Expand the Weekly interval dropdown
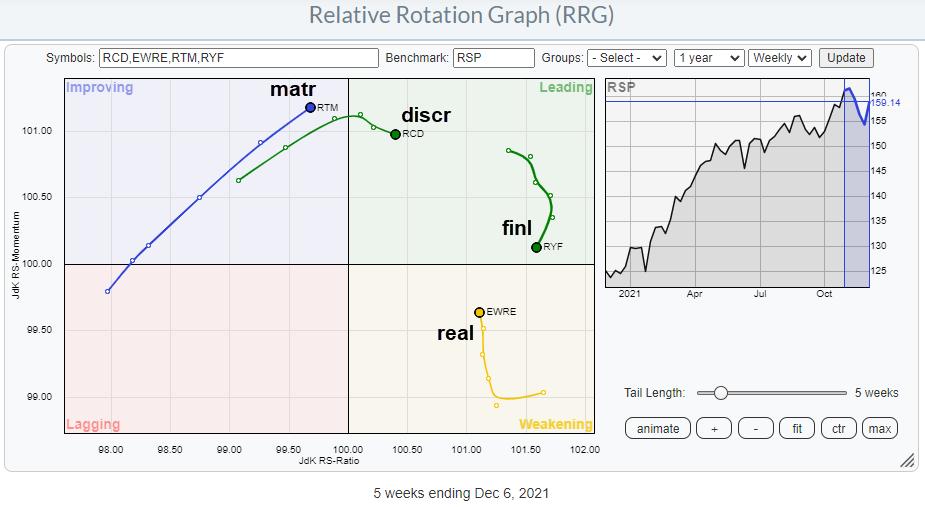This screenshot has height=507, width=925. point(780,58)
